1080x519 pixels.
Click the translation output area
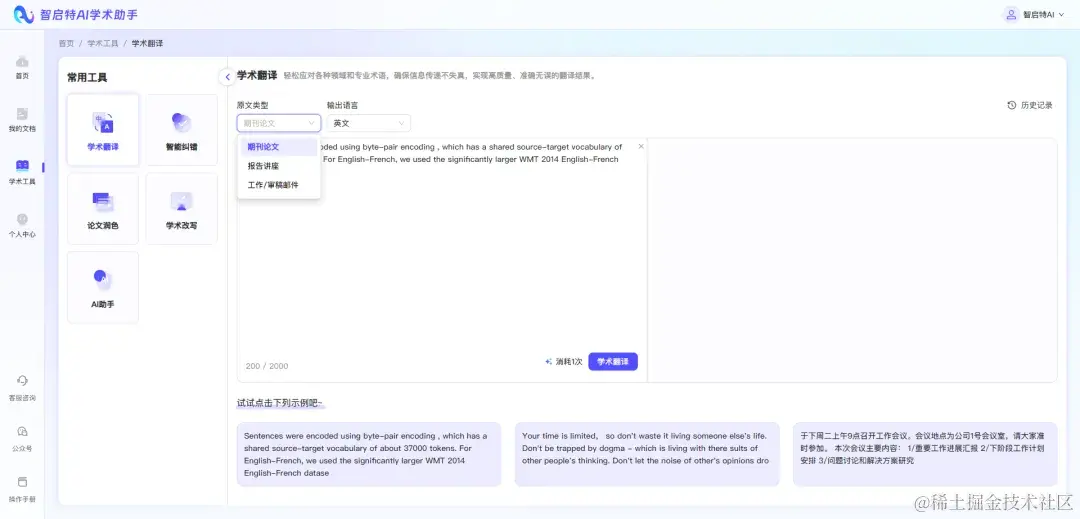pyautogui.click(x=852, y=260)
